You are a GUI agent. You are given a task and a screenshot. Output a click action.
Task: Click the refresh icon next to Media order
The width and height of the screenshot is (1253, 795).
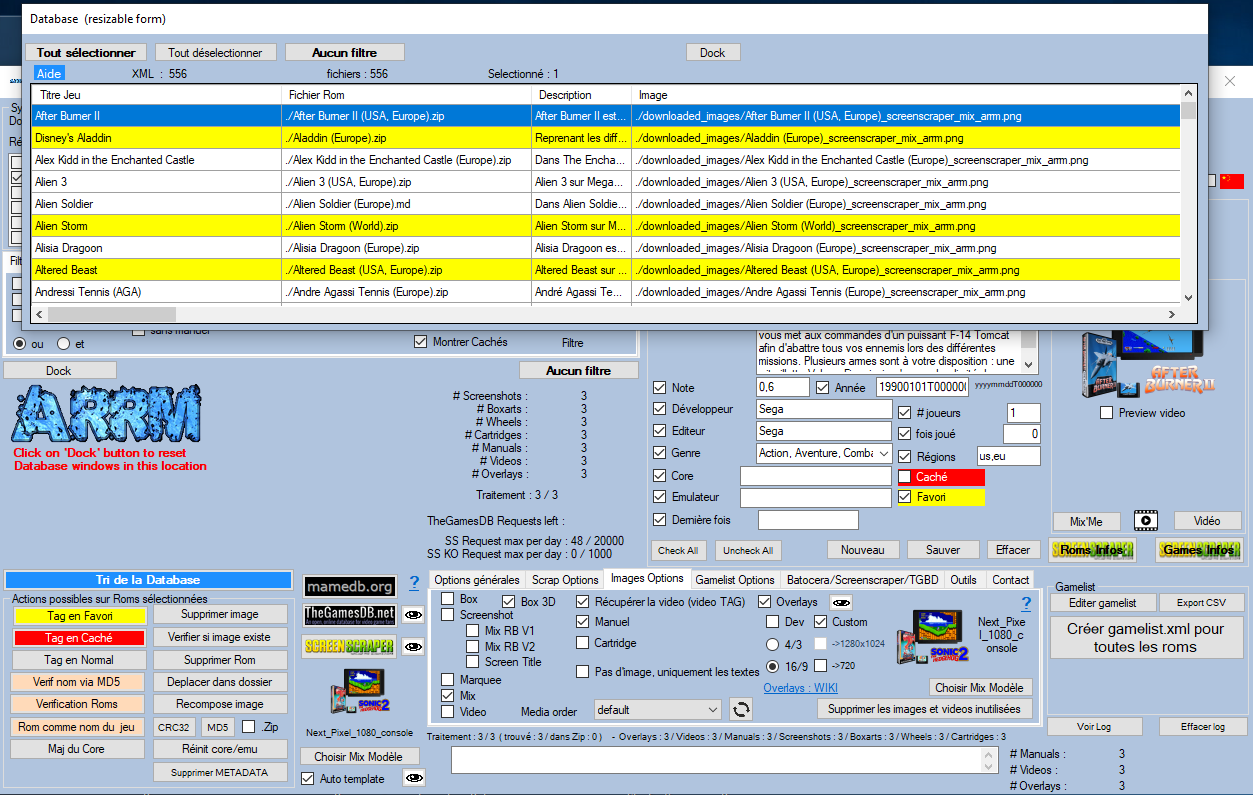point(741,710)
